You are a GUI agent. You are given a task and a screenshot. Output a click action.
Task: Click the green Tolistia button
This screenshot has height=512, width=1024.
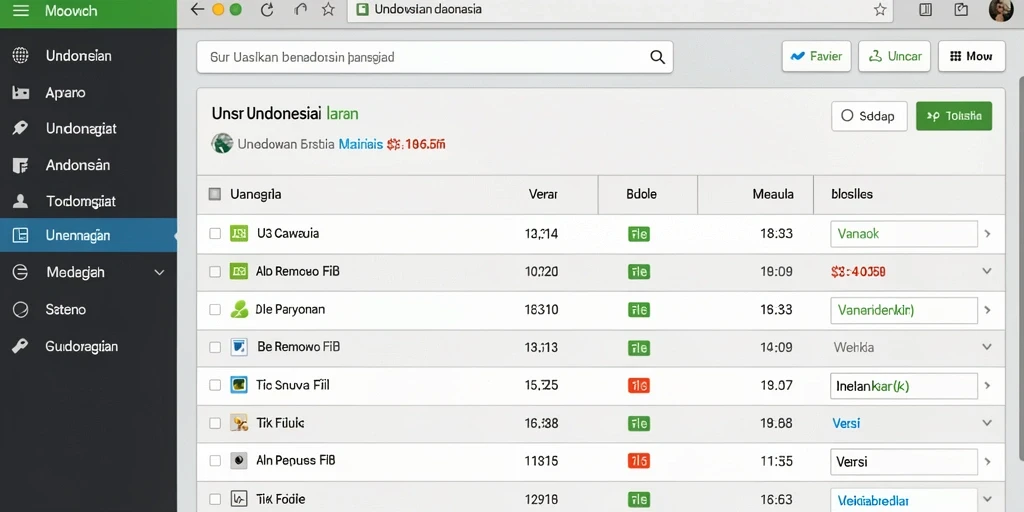pos(954,116)
